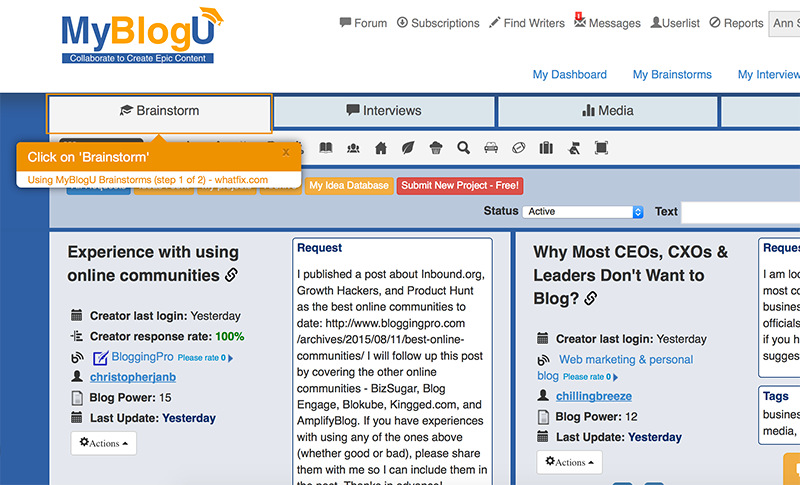Open Reports in the top menu
This screenshot has width=800, height=485.
pos(736,23)
